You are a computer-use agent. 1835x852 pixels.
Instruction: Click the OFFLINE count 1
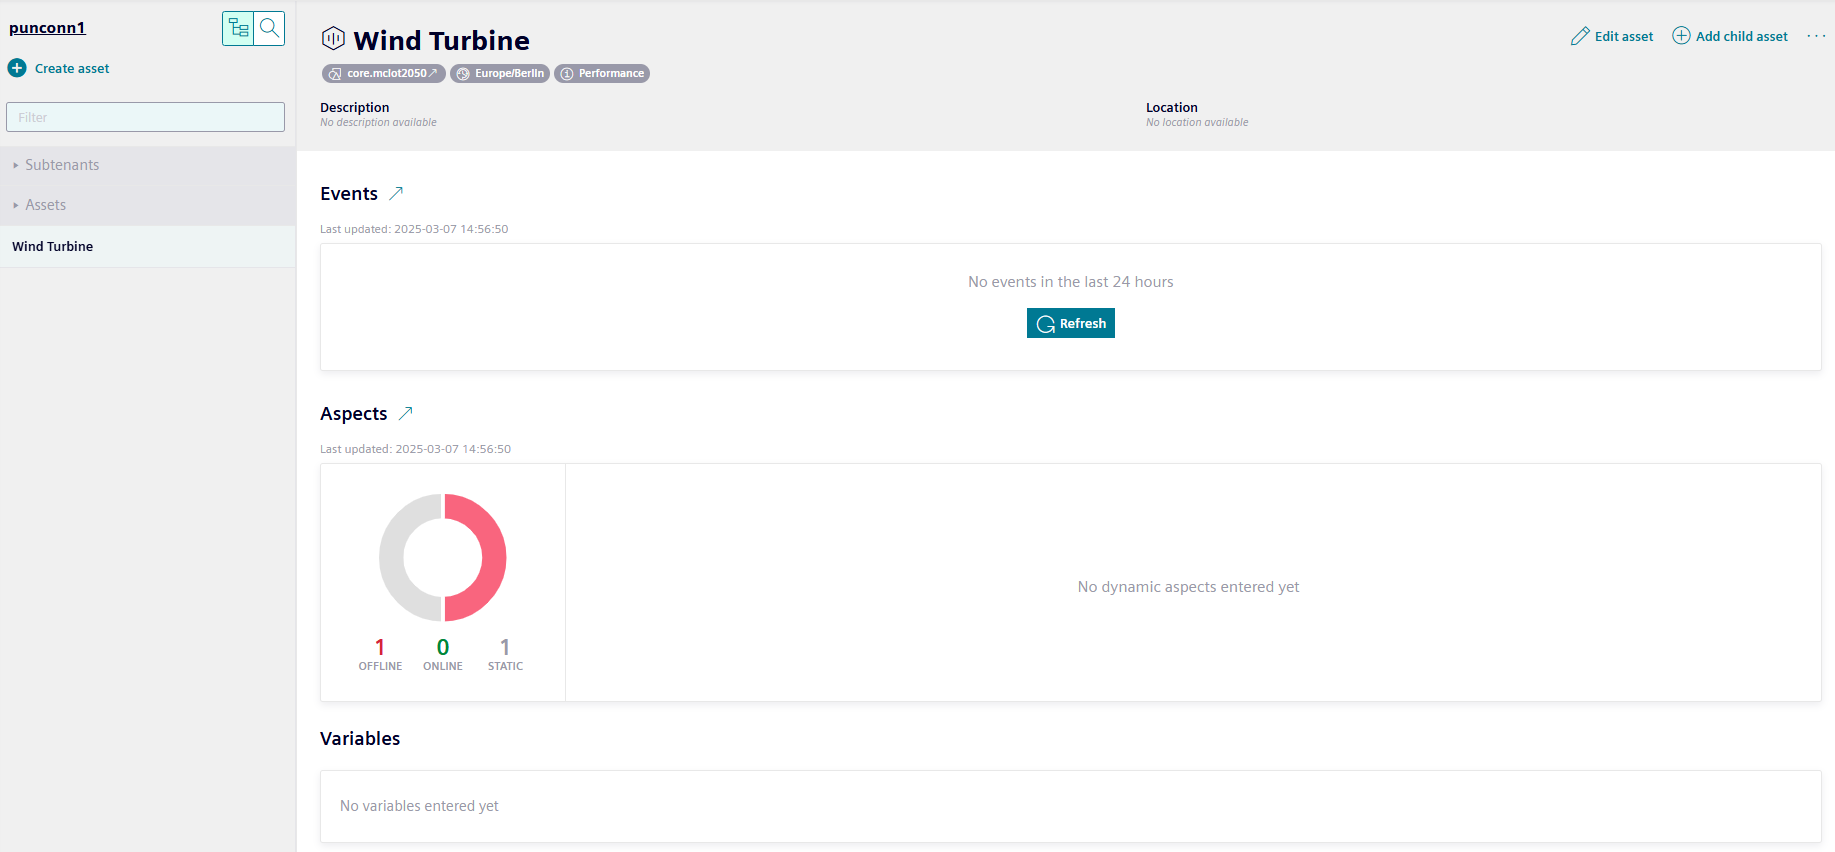(380, 647)
